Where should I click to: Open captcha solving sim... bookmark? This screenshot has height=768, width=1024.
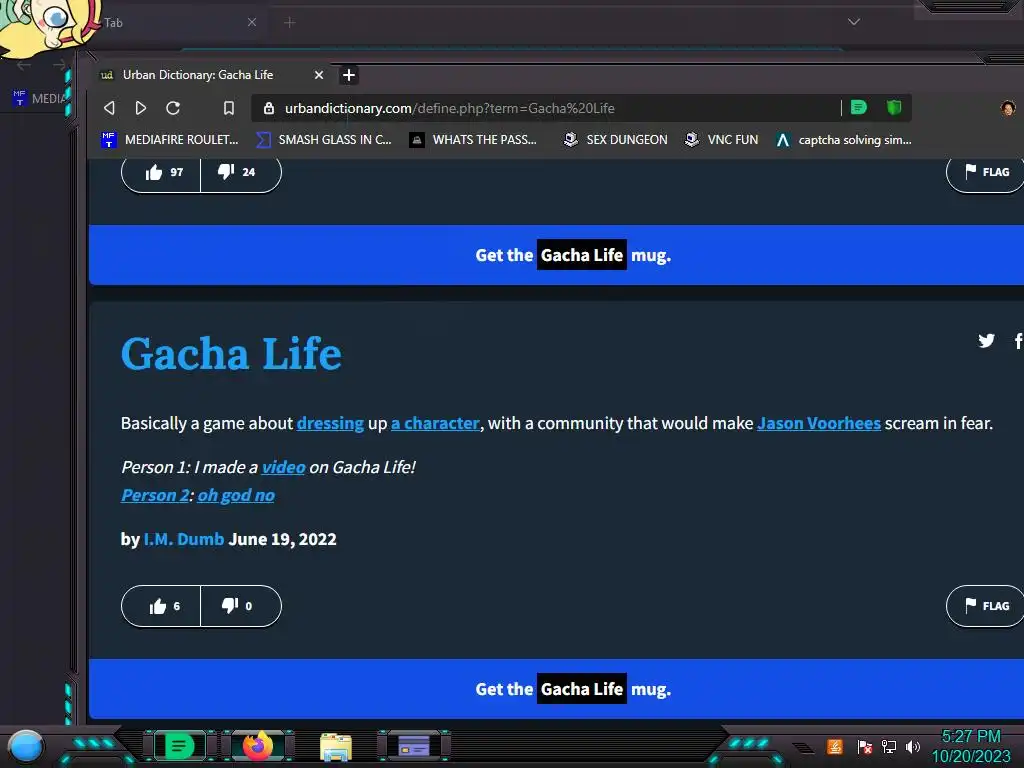point(843,139)
